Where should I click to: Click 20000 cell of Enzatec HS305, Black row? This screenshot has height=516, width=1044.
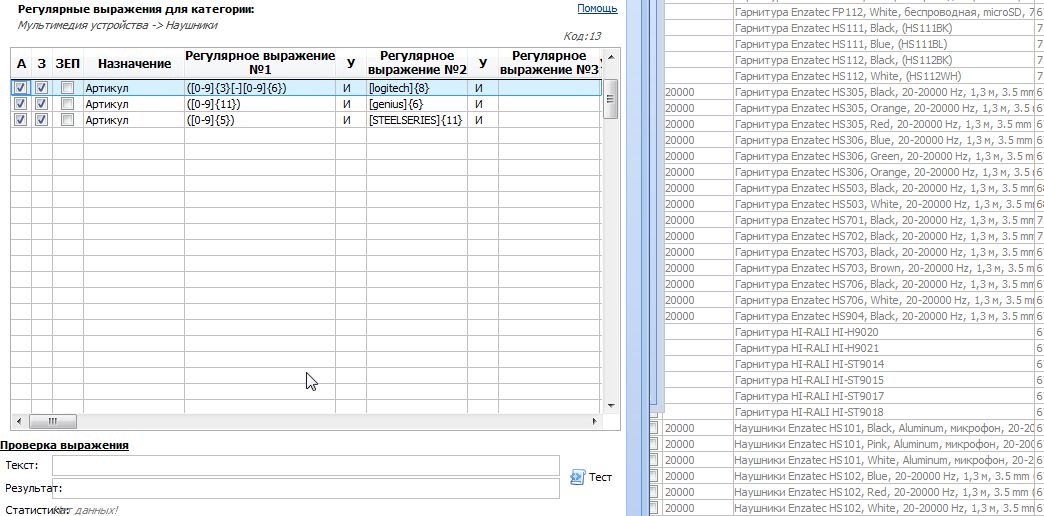coord(698,92)
